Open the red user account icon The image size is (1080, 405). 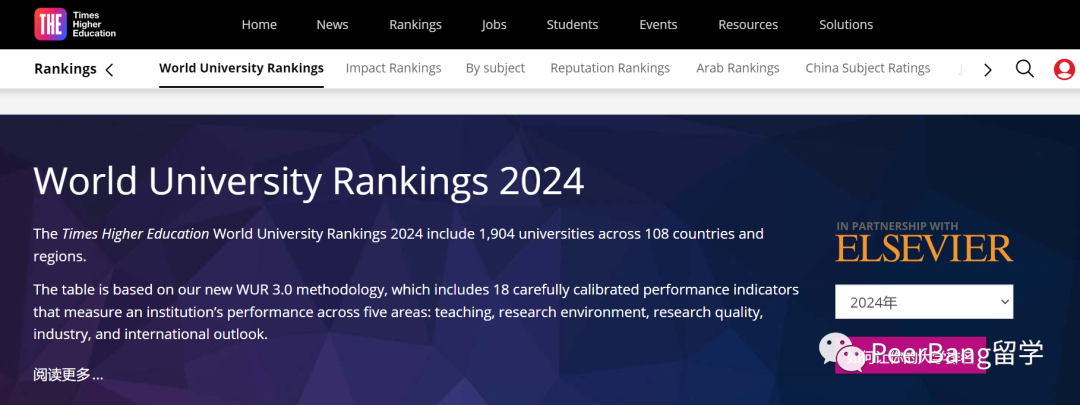[1064, 69]
